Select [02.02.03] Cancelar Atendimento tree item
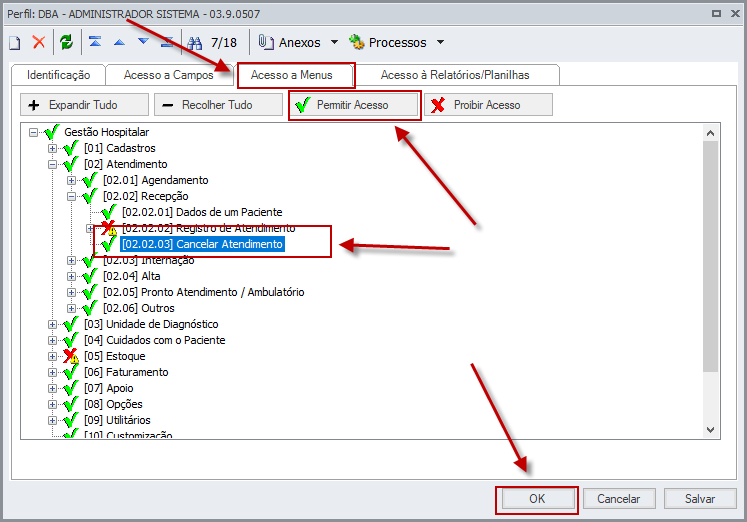The image size is (747, 522). 202,244
